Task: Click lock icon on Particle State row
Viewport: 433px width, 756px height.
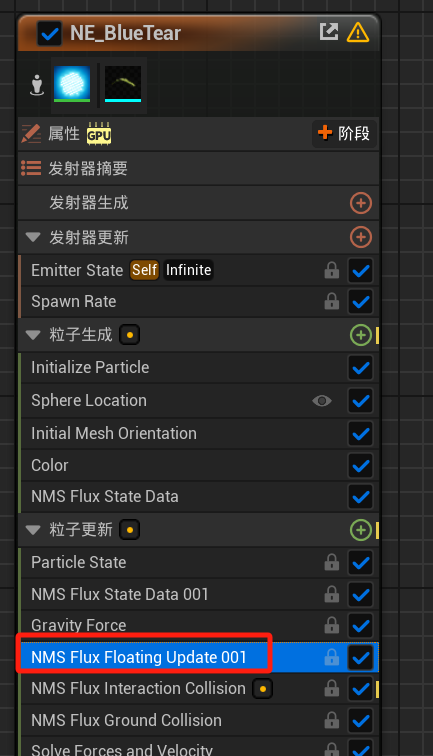Action: [x=332, y=562]
